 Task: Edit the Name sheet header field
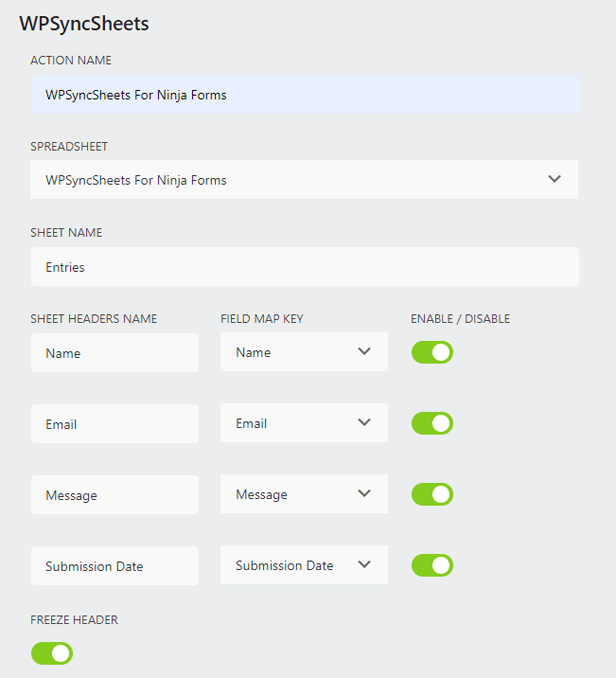tap(115, 352)
